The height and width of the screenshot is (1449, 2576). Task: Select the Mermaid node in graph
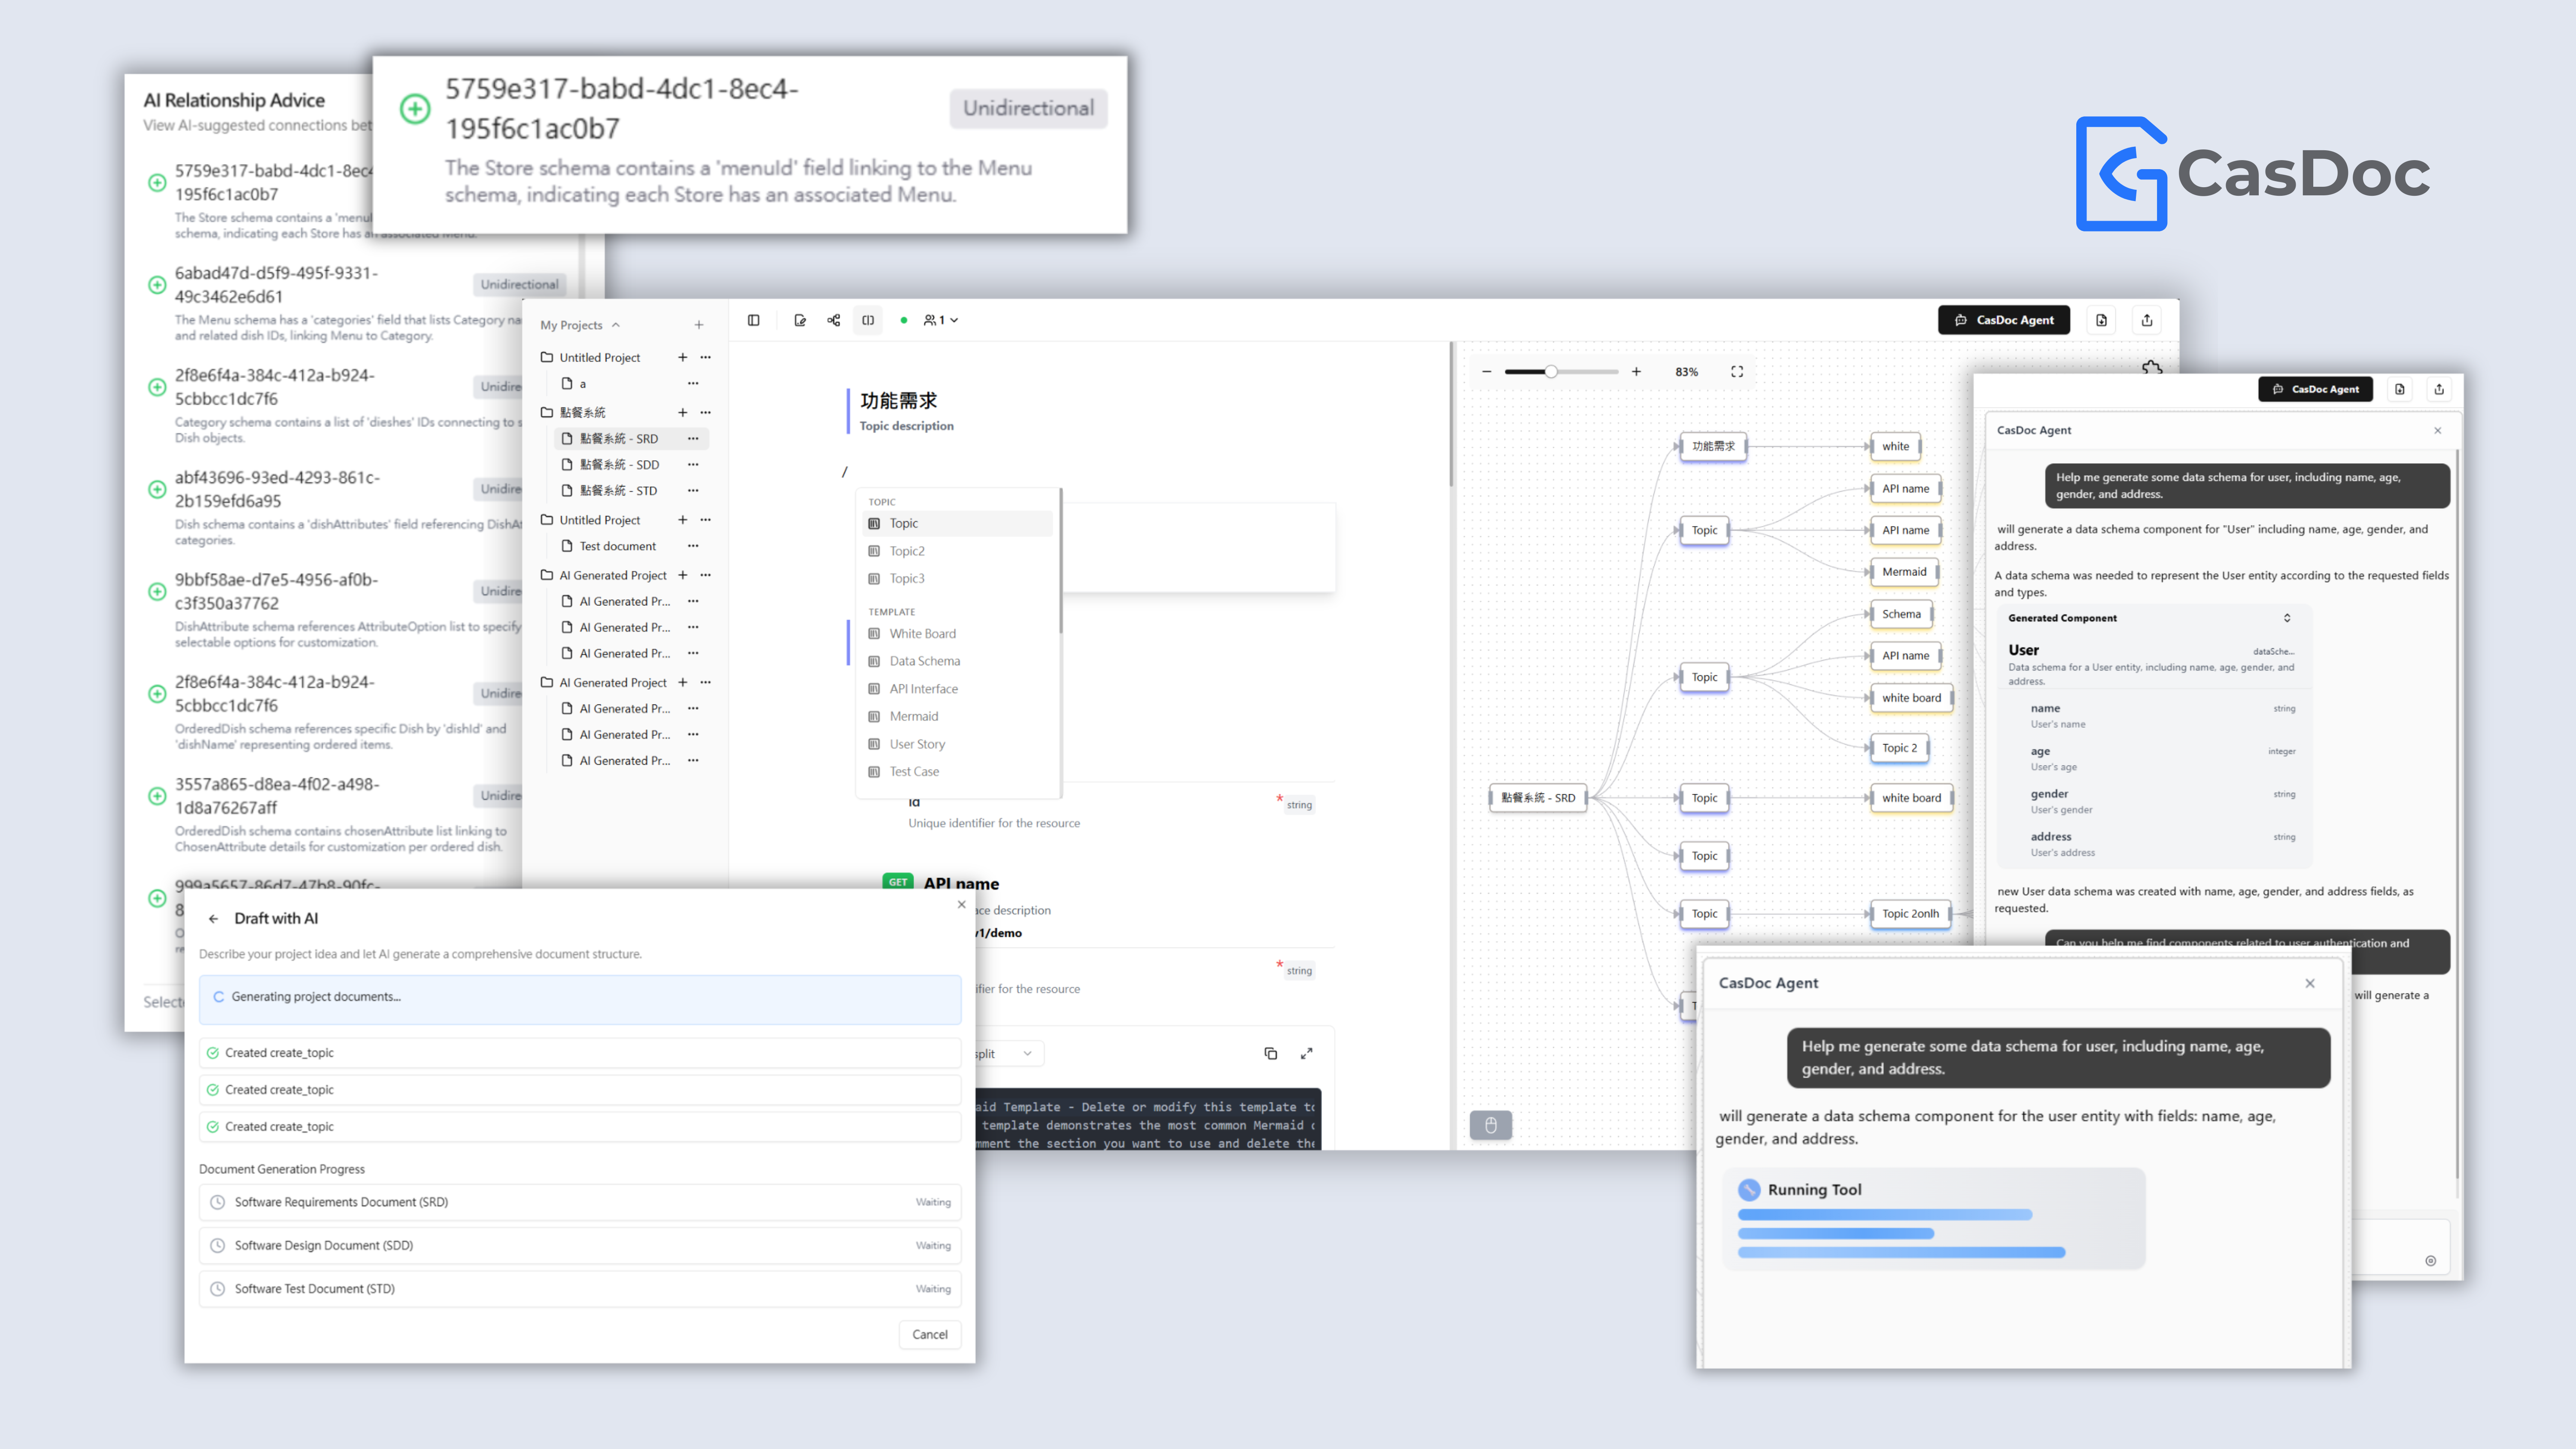coord(1904,572)
